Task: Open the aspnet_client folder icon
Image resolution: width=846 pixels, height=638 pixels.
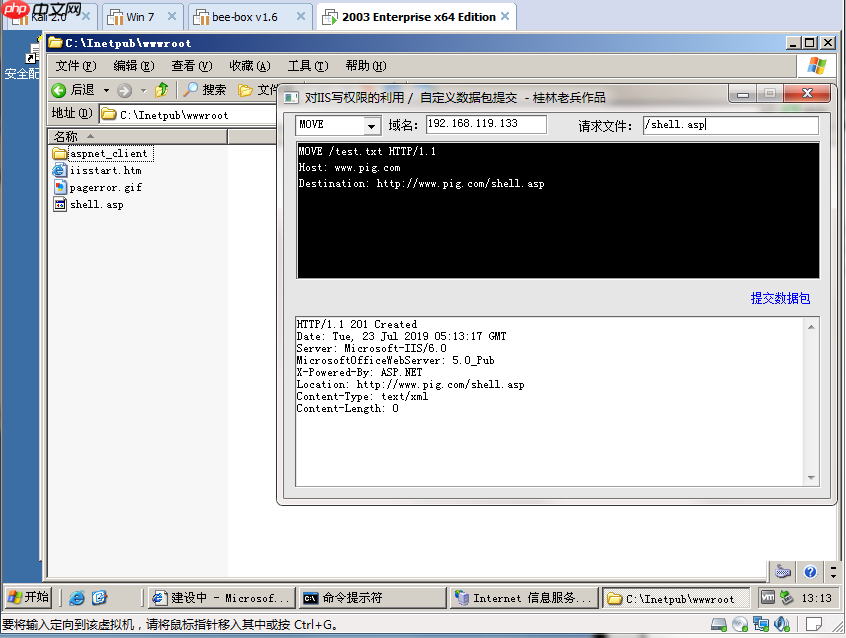Action: tap(59, 153)
